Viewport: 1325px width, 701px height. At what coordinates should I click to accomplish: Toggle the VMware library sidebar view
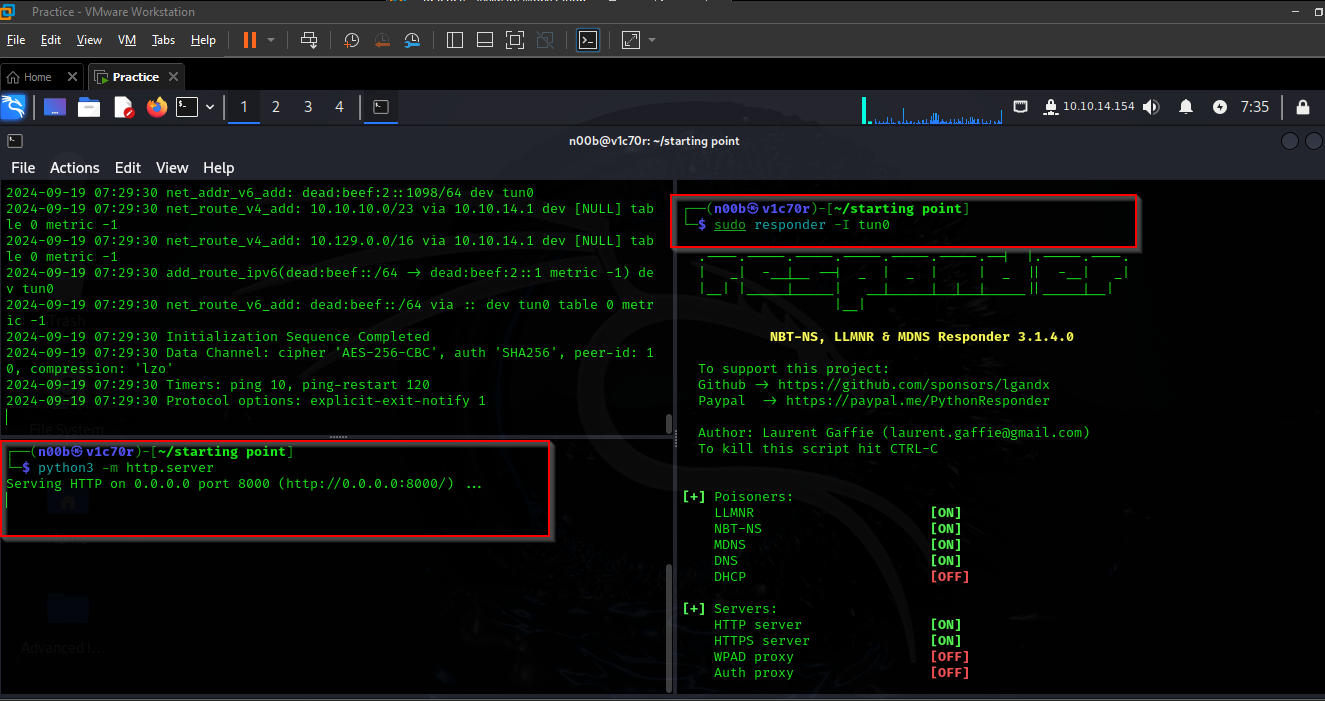[x=455, y=40]
